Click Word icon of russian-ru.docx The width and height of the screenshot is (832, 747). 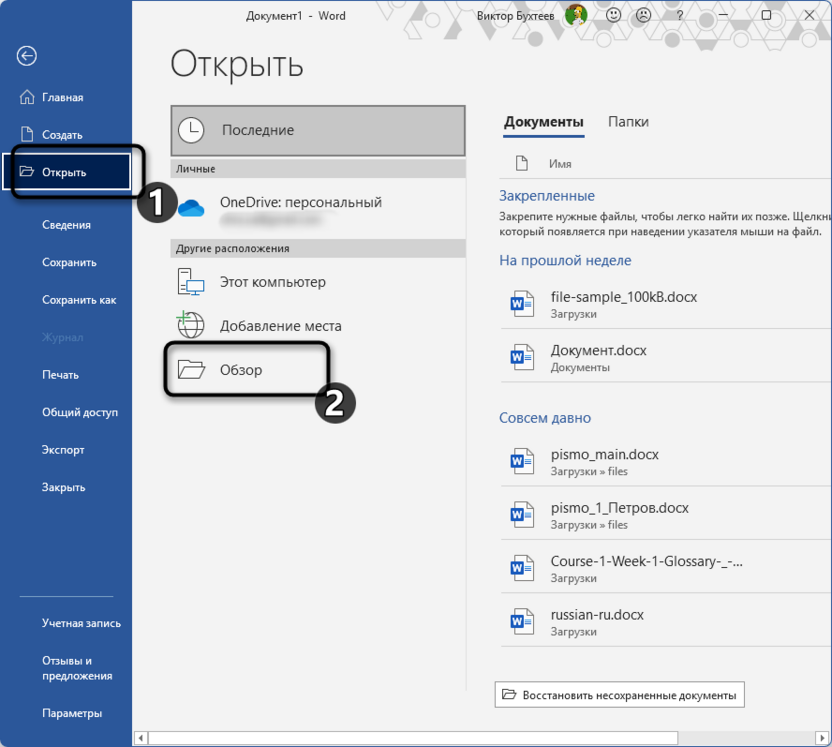click(522, 621)
